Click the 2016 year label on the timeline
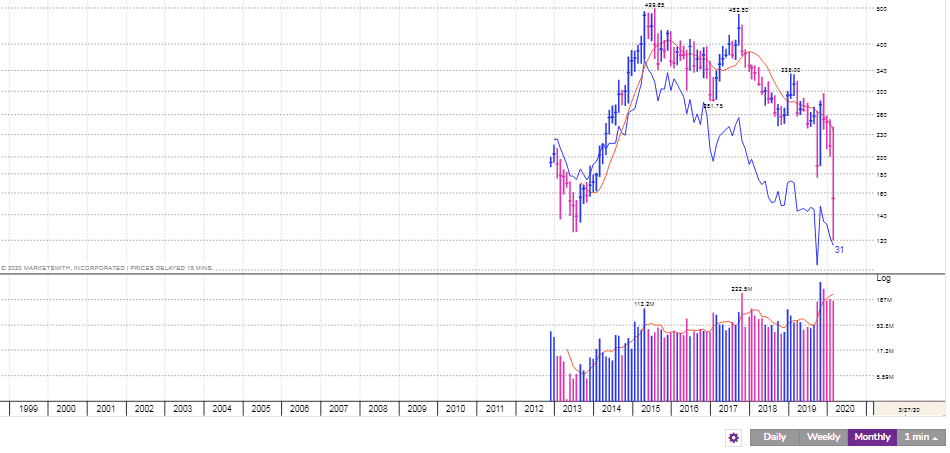The image size is (950, 453). tap(689, 409)
